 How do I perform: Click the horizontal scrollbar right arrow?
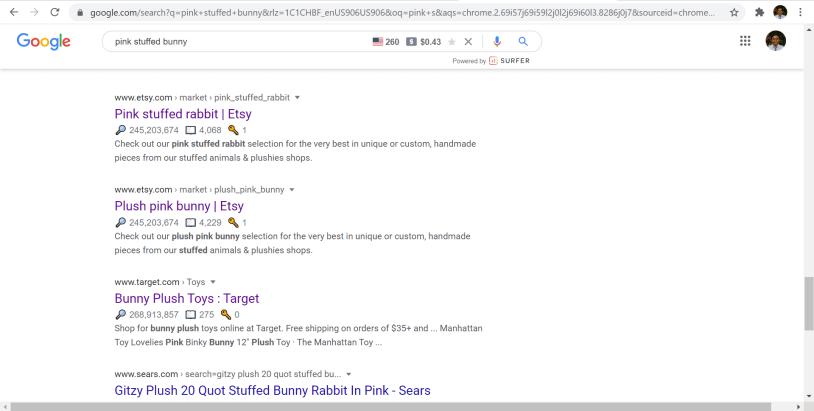[x=799, y=406]
